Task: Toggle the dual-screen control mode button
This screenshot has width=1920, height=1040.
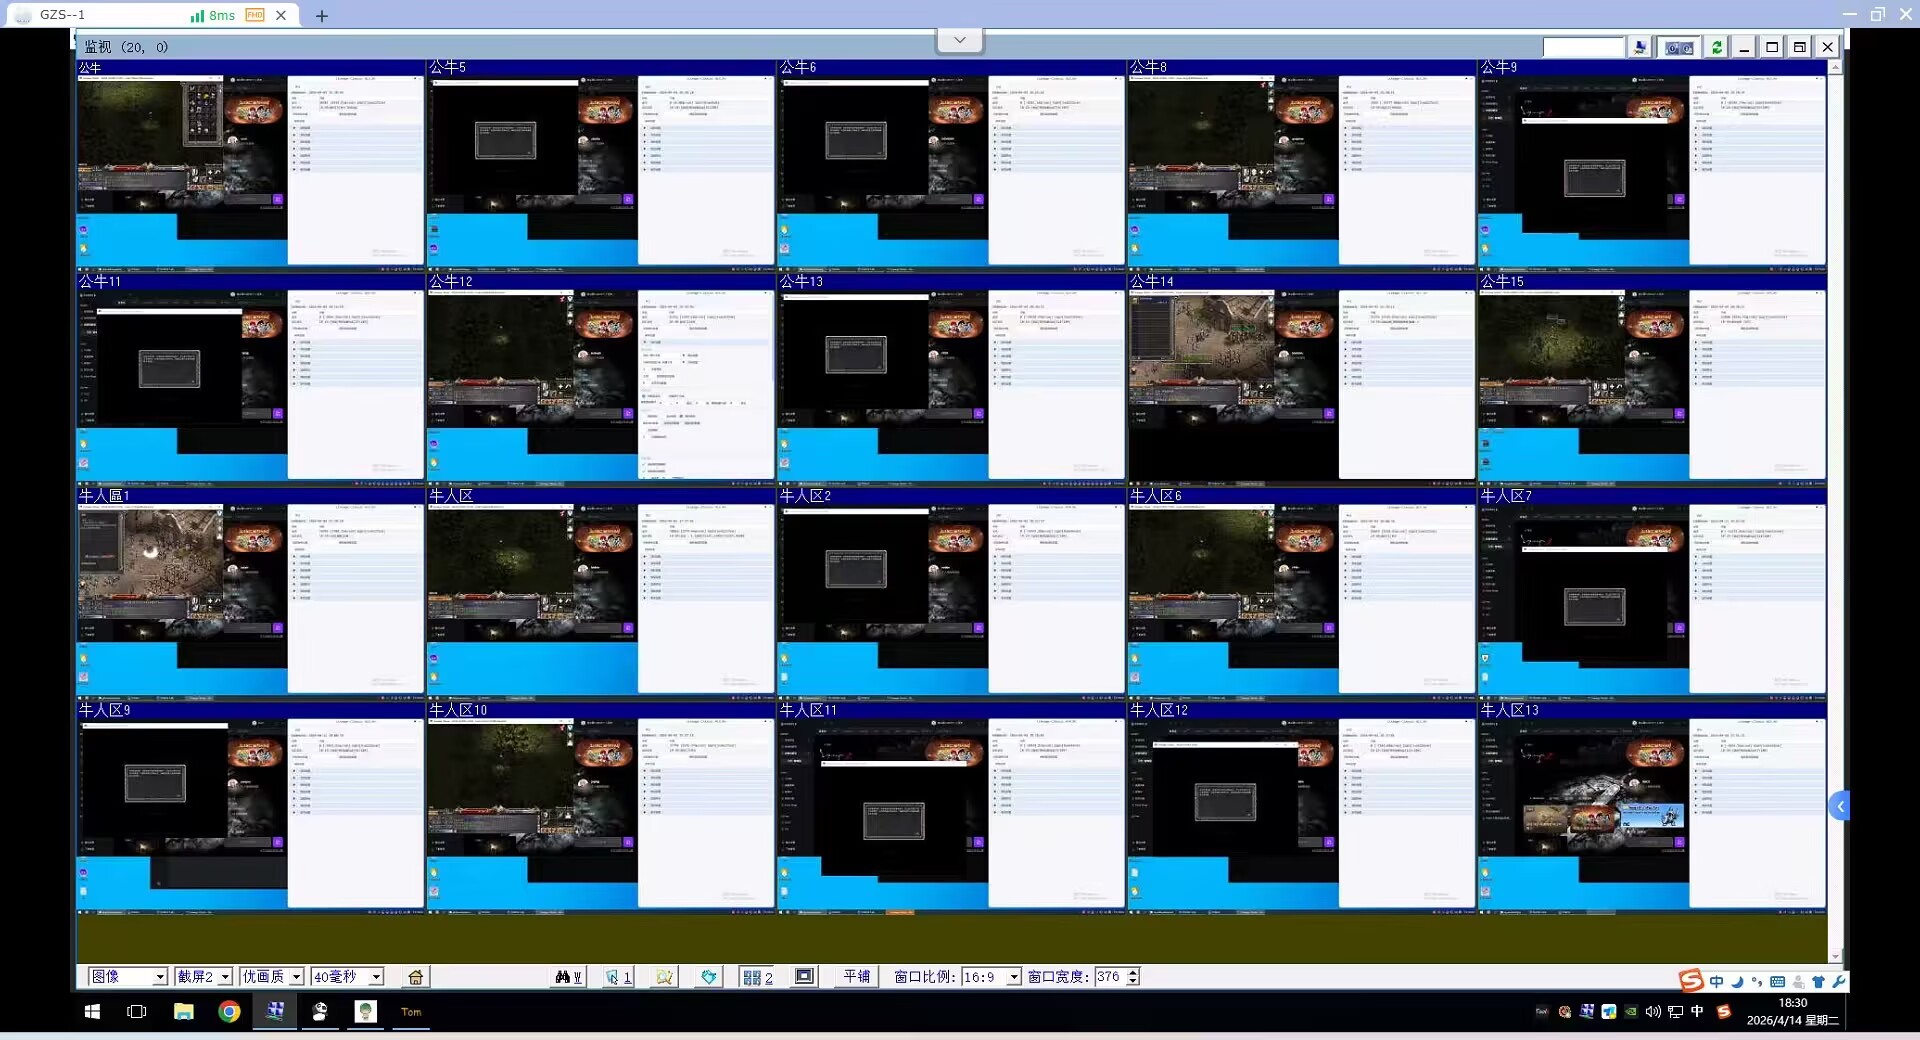Action: click(1679, 47)
